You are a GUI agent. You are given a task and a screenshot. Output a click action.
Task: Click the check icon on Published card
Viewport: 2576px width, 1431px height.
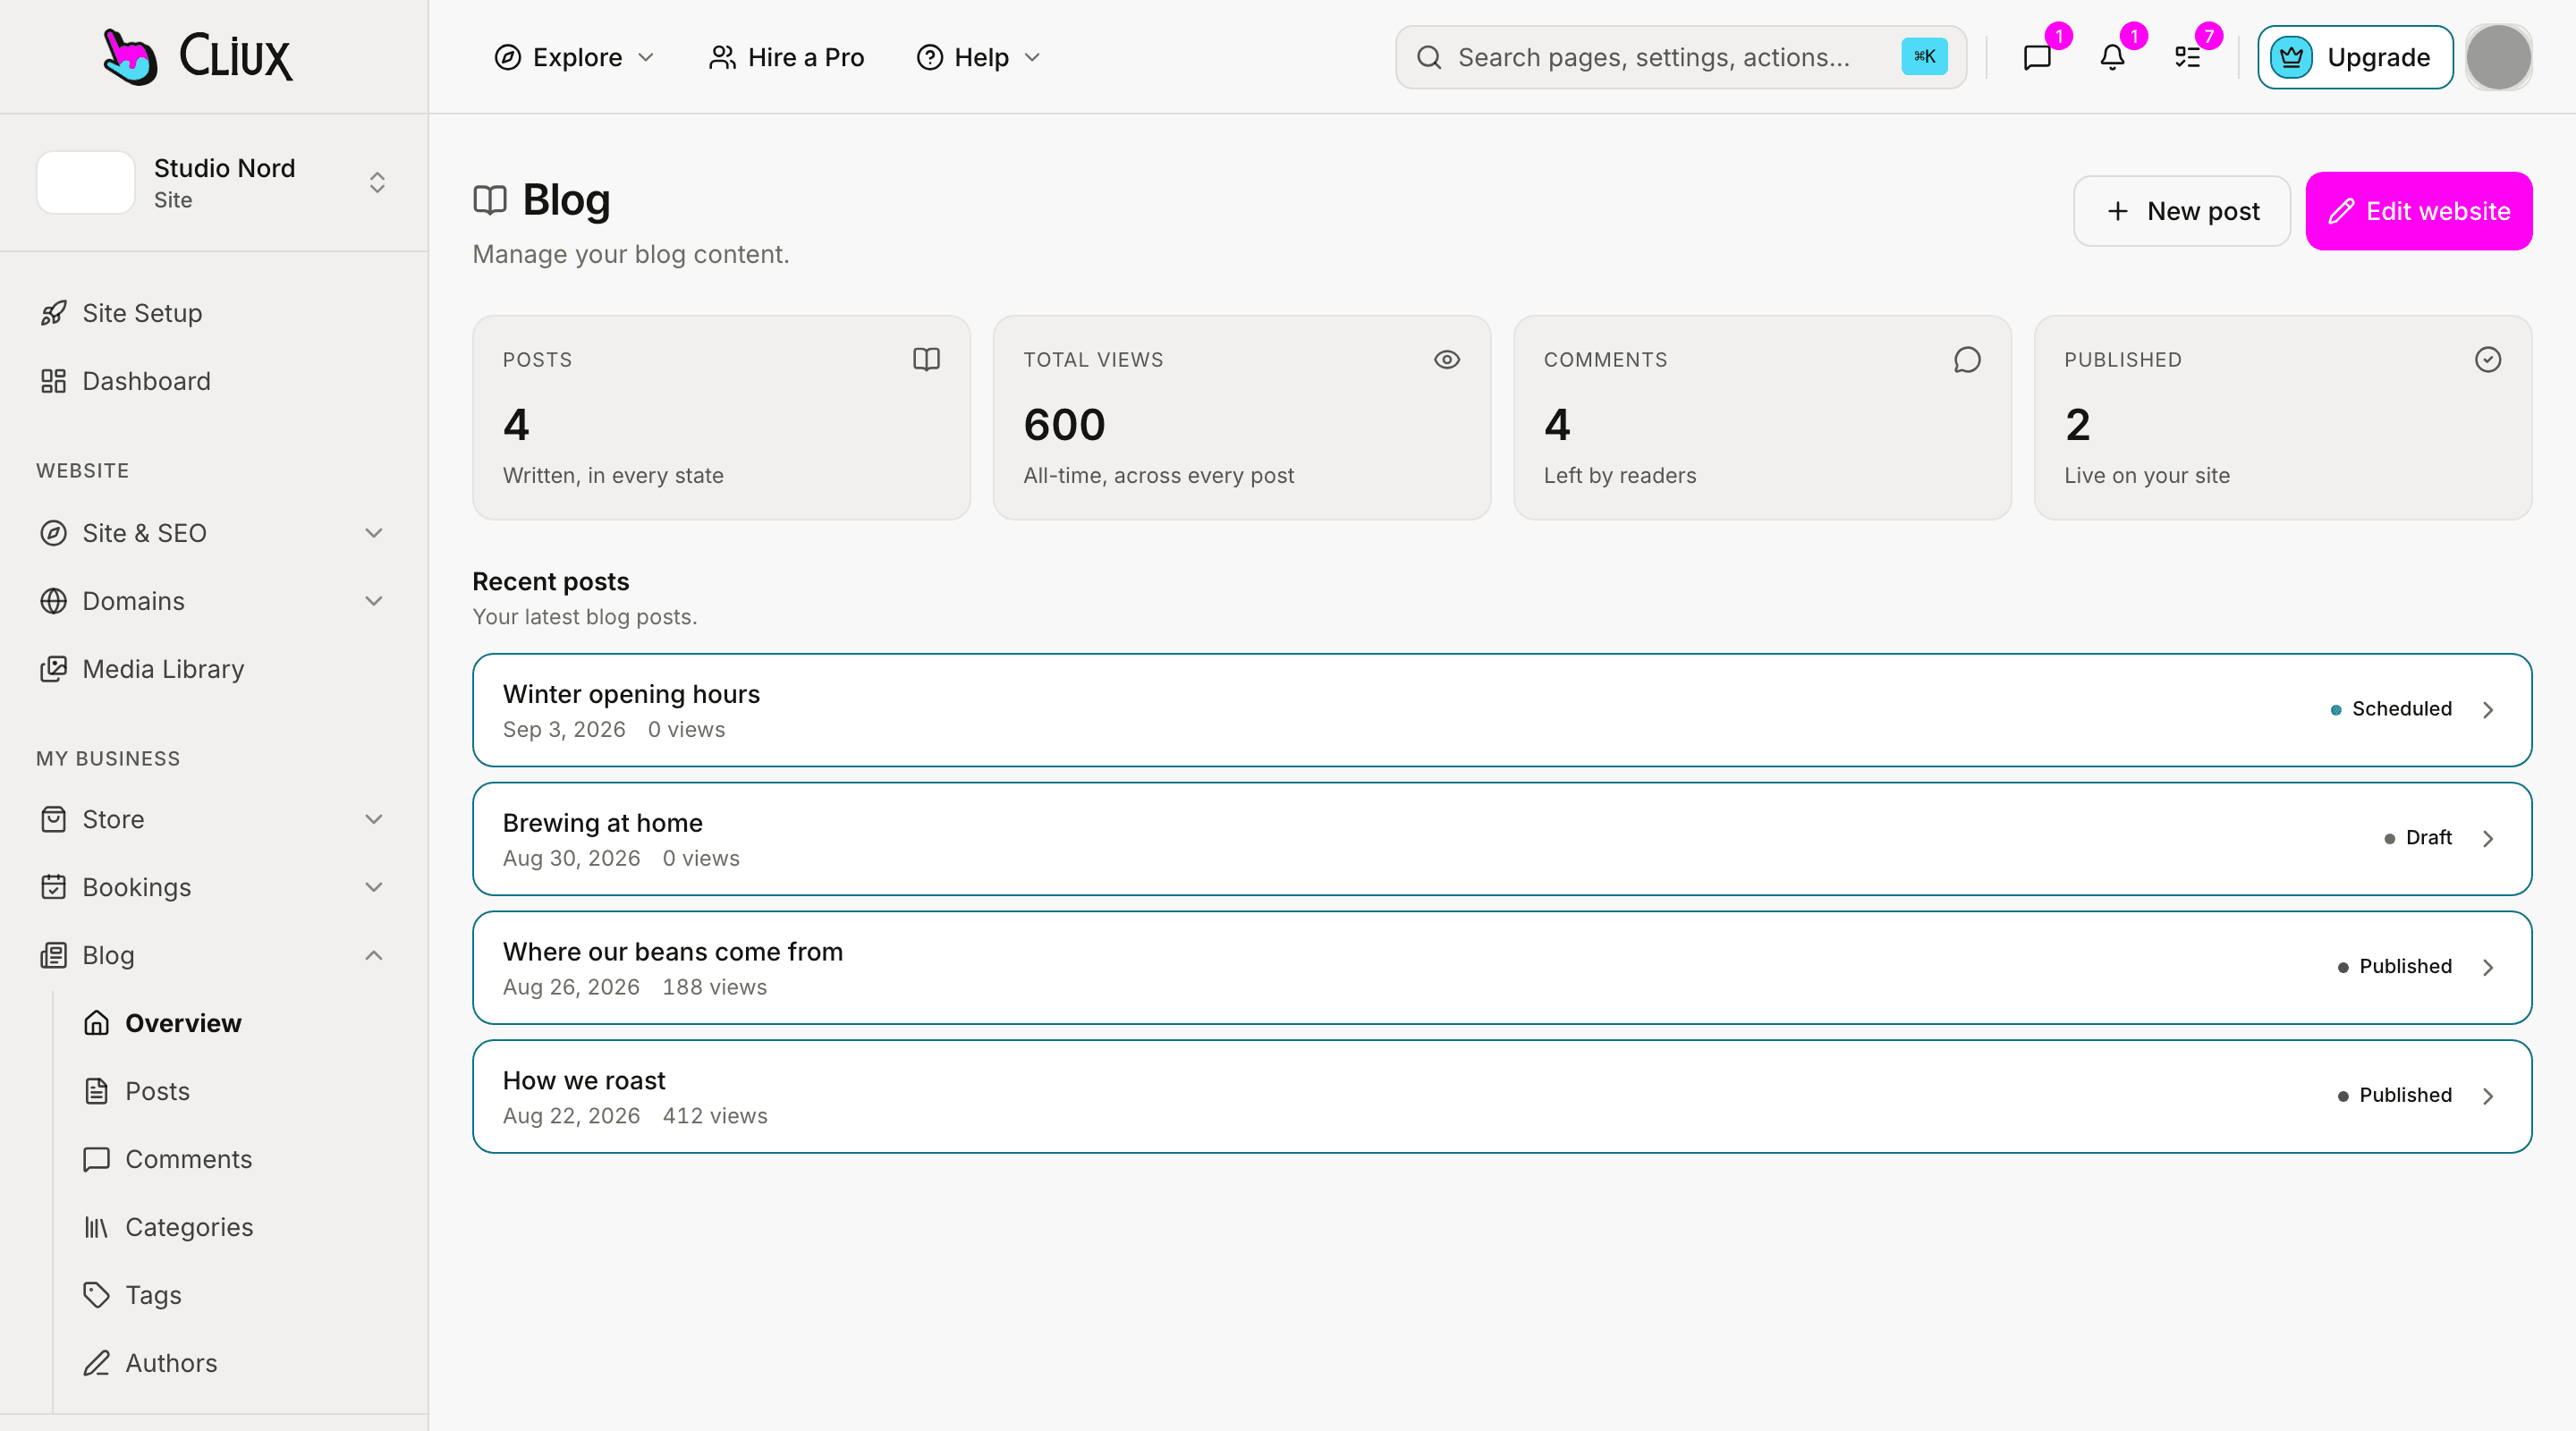coord(2488,359)
